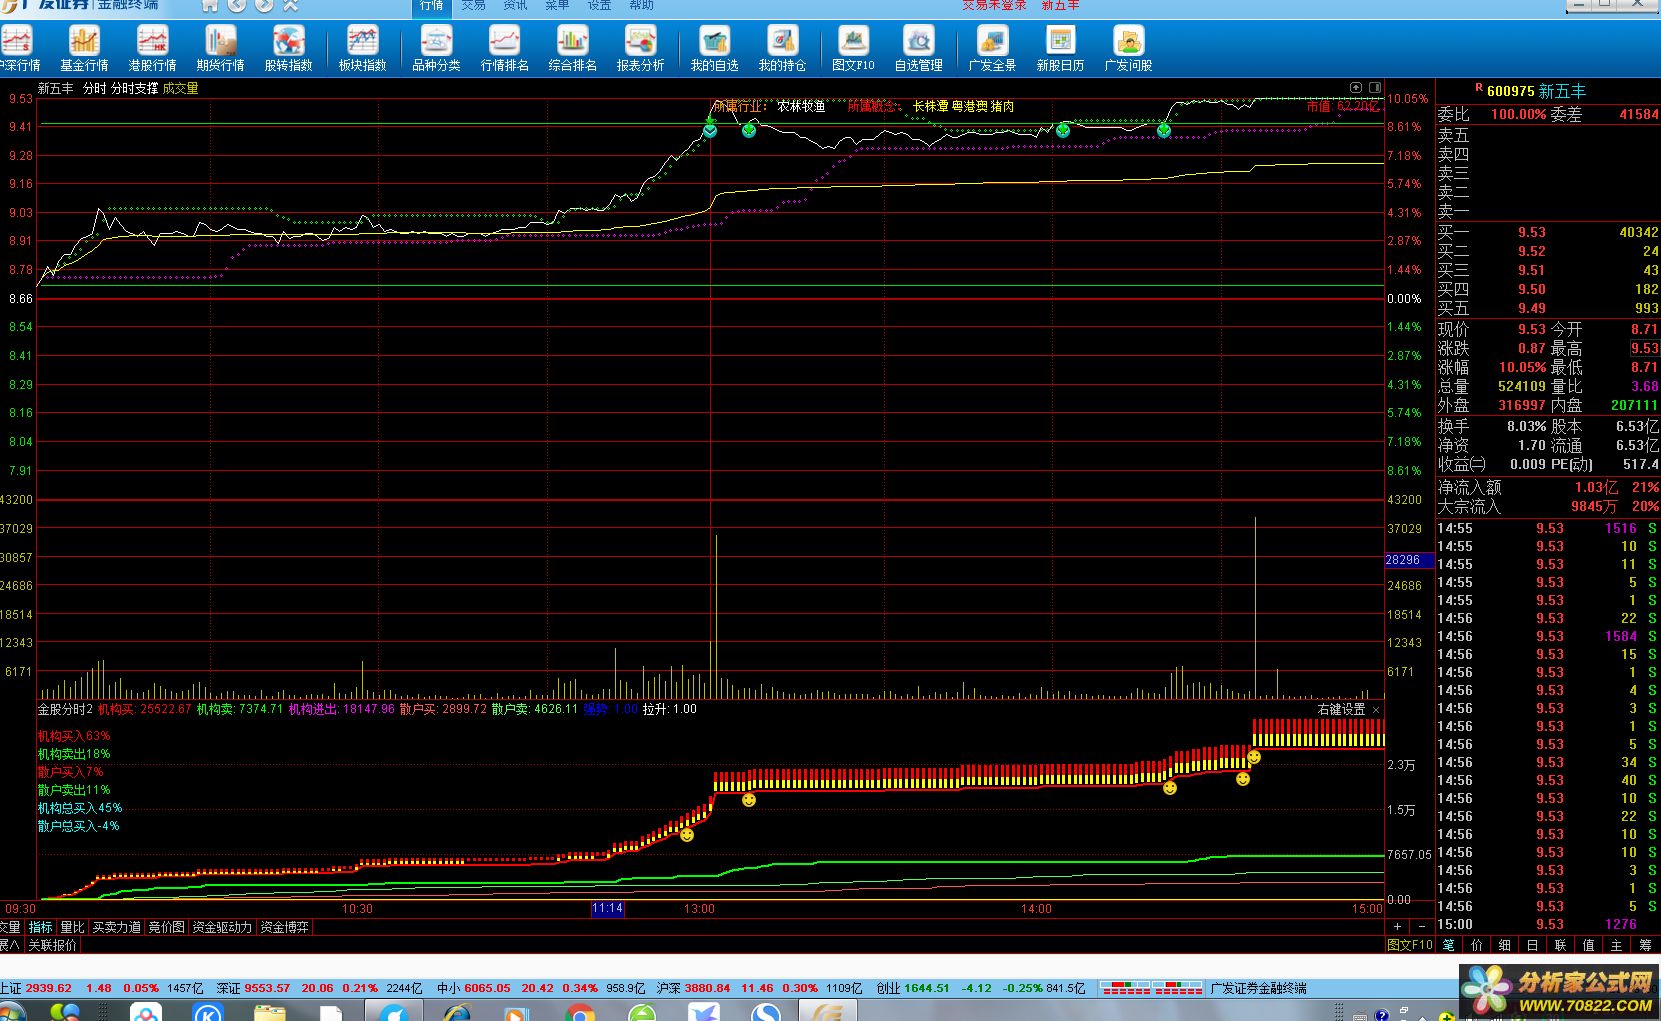The image size is (1661, 1021).
Task: Switch to the 竞价图 tab
Action: 167,928
